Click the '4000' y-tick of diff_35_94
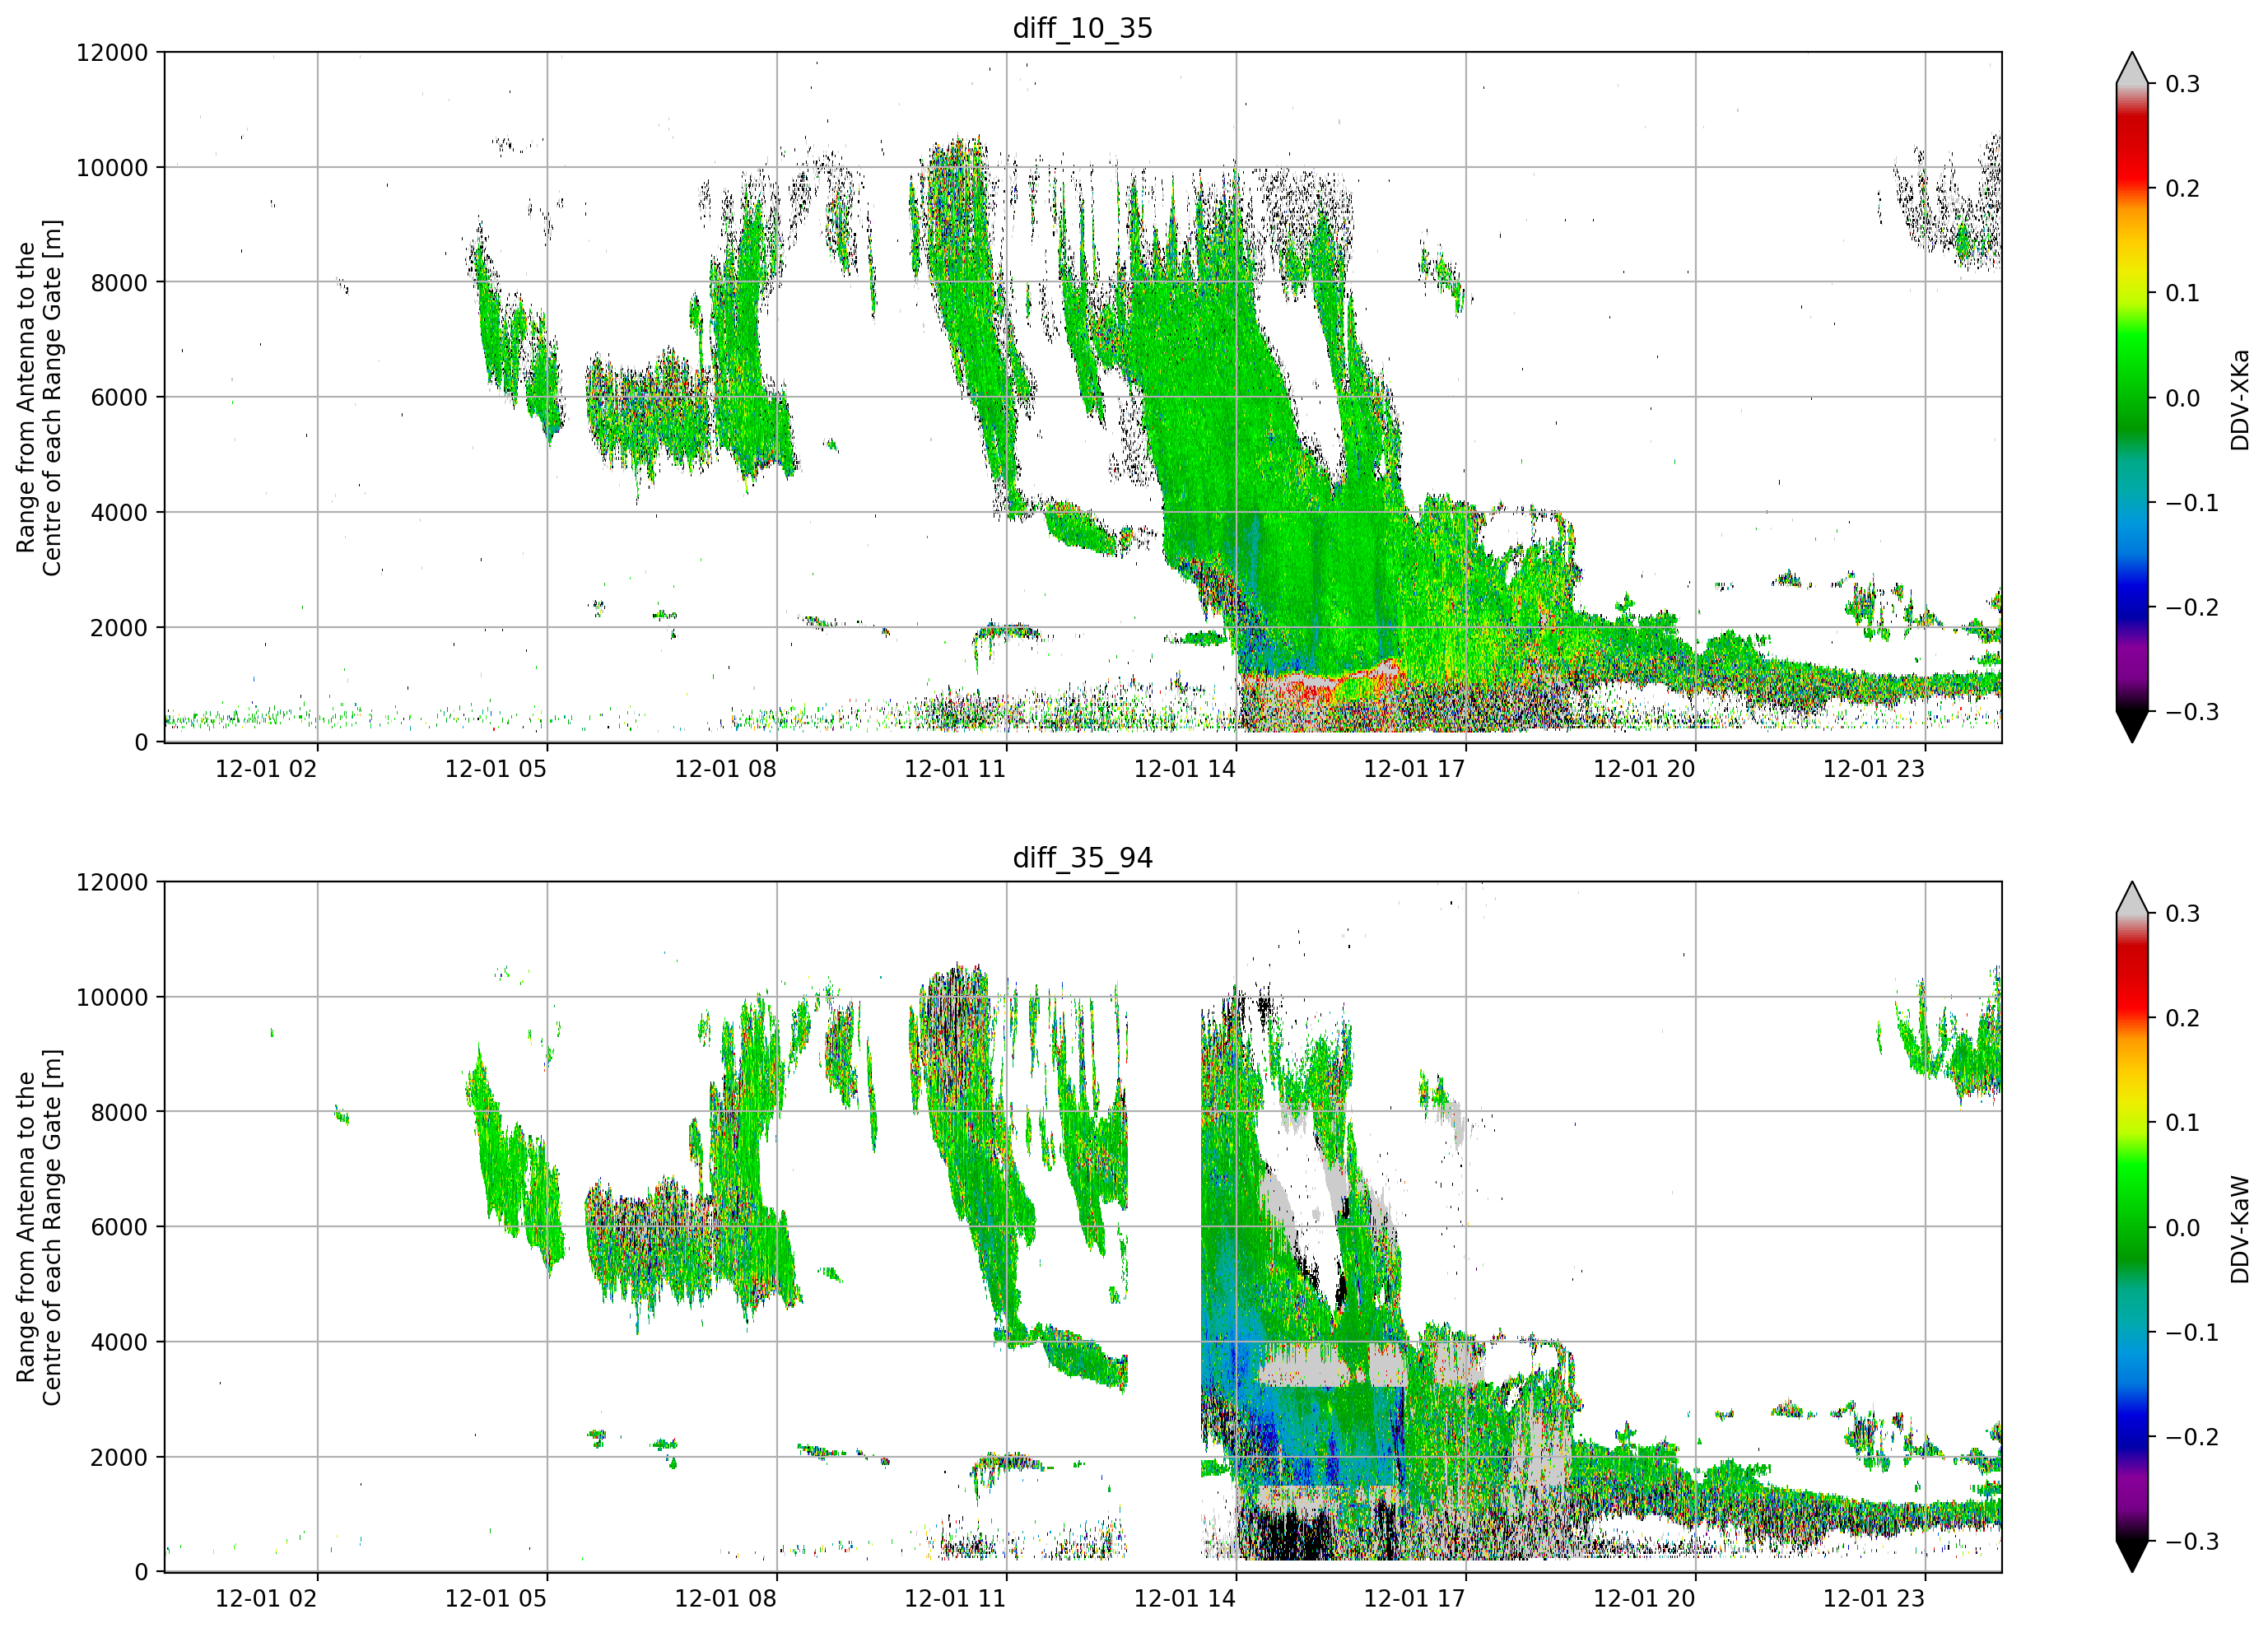The height and width of the screenshot is (1628, 2268). click(x=119, y=1342)
